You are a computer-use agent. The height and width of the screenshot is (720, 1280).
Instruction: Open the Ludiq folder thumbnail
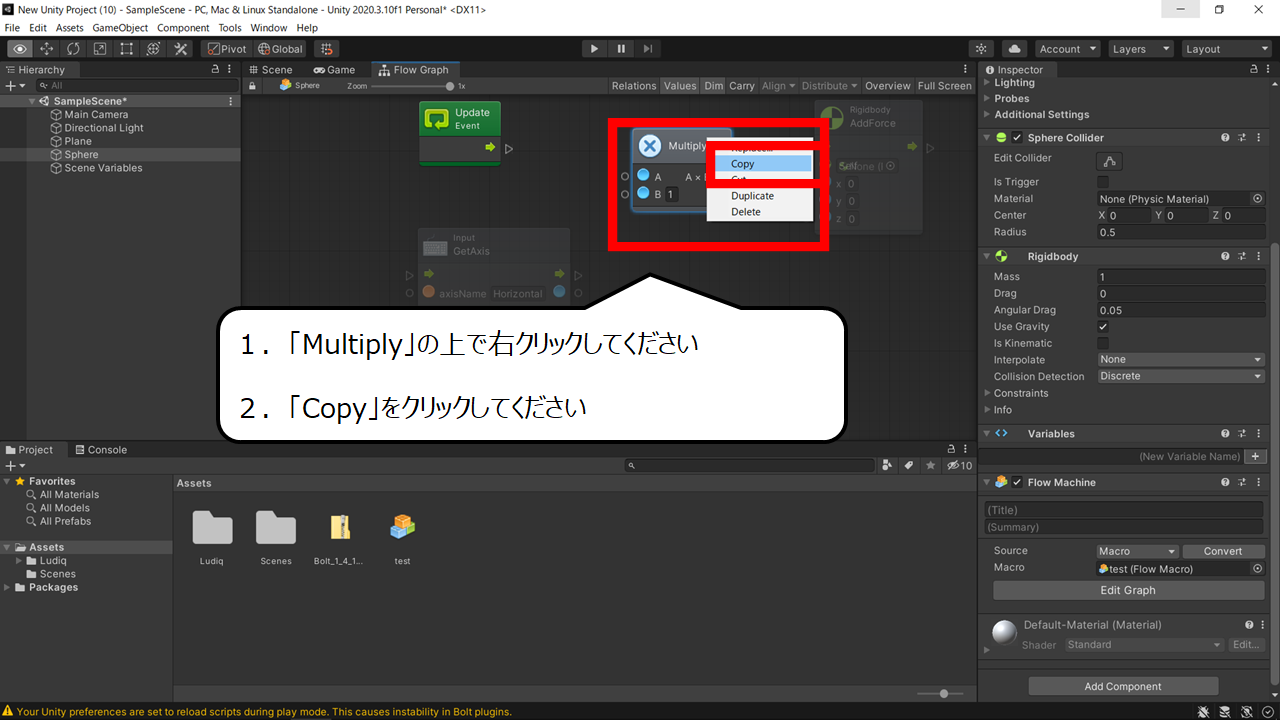click(x=212, y=527)
